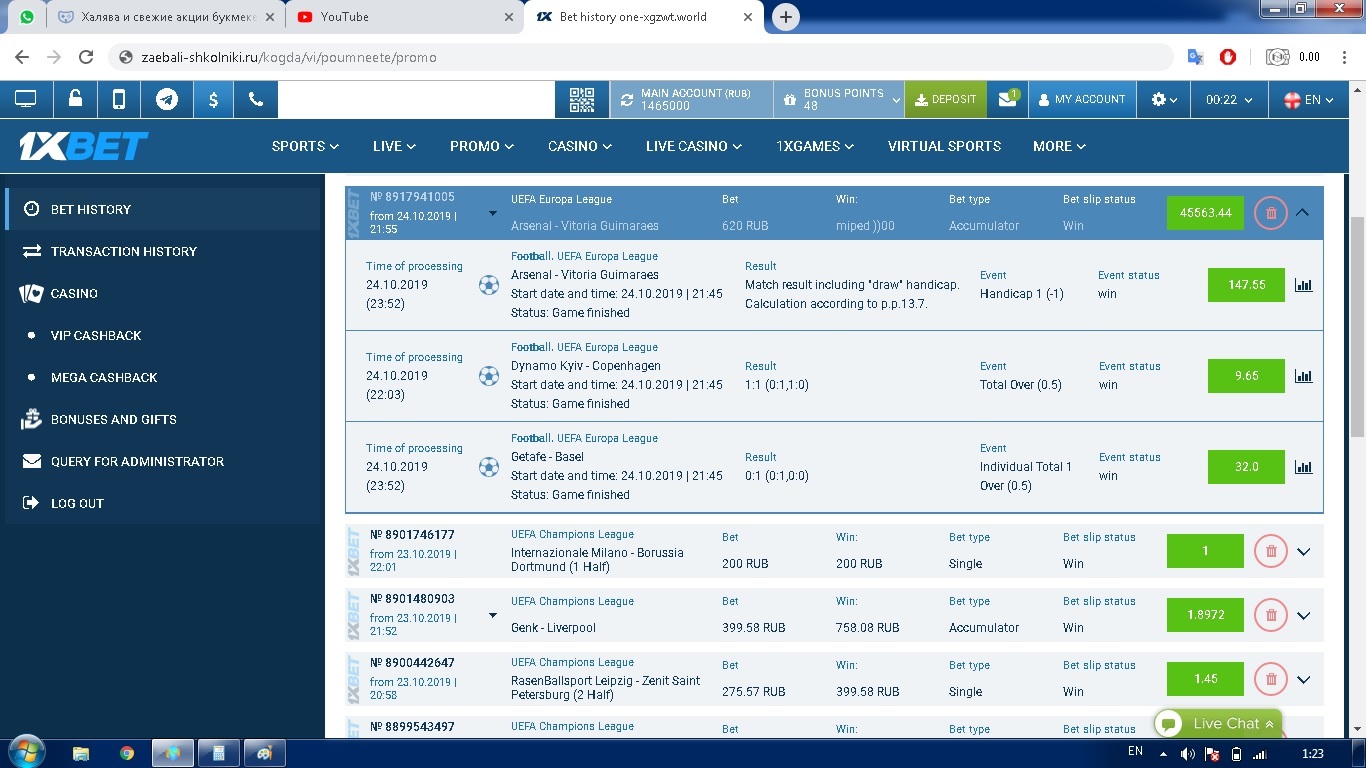Click the telephone callback icon
The height and width of the screenshot is (768, 1366).
(256, 99)
